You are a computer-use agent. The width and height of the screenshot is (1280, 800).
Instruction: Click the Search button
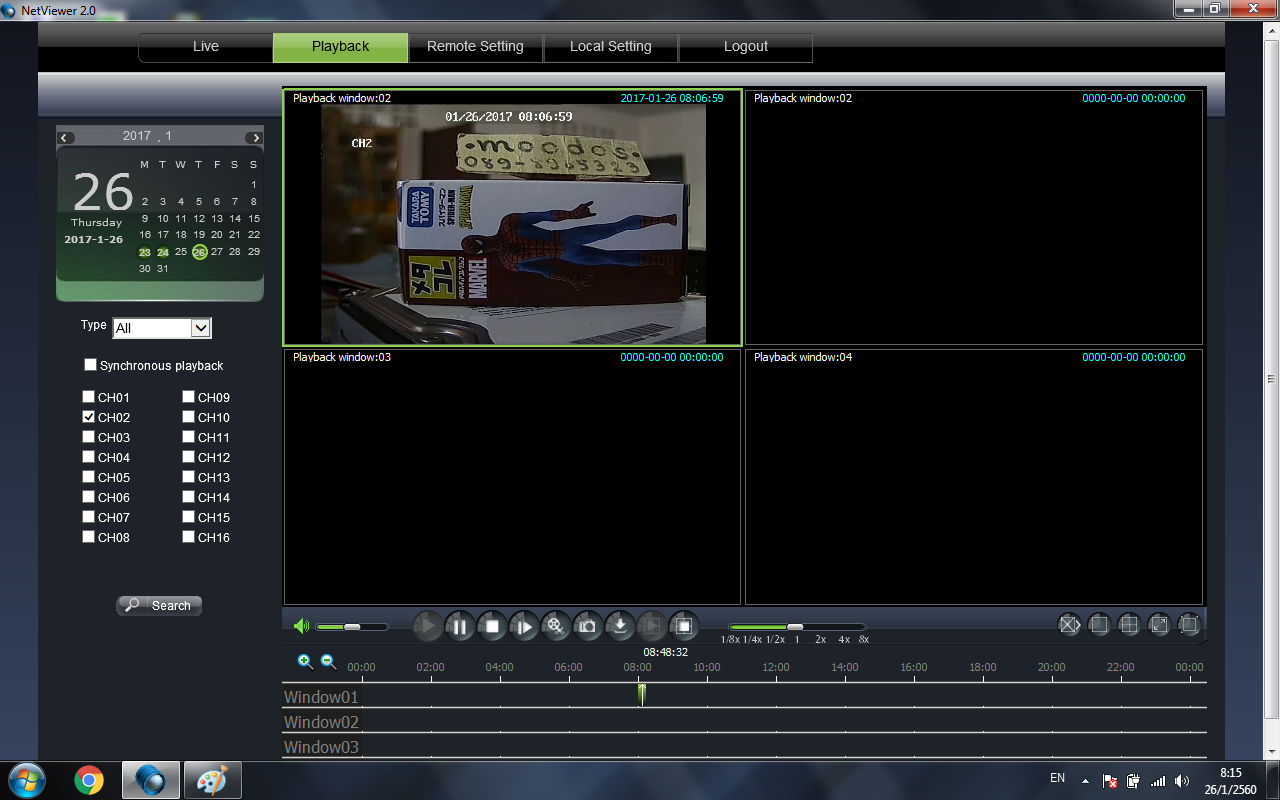[x=159, y=605]
